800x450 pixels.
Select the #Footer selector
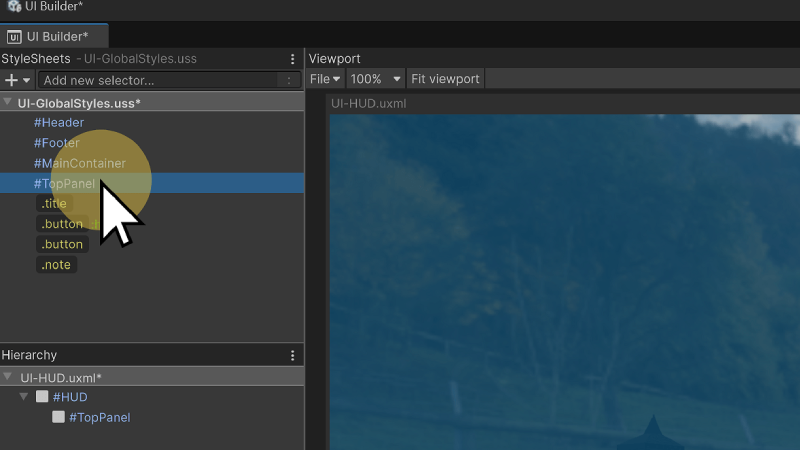(56, 143)
